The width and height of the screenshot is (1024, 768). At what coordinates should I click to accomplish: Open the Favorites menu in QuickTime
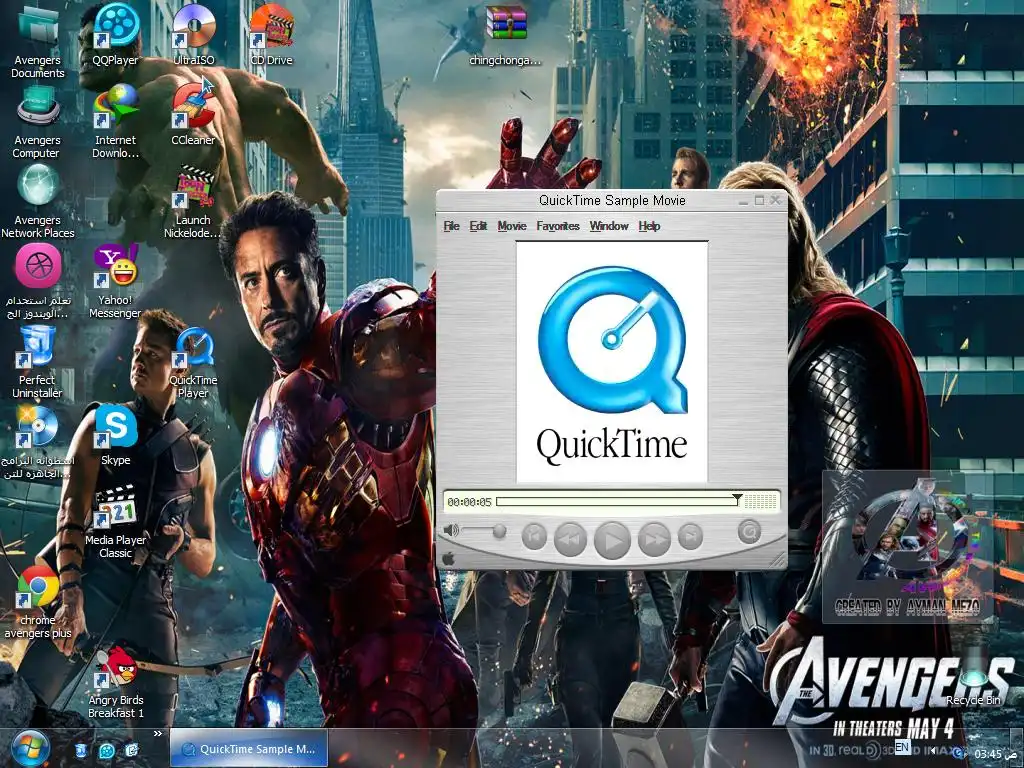[558, 226]
